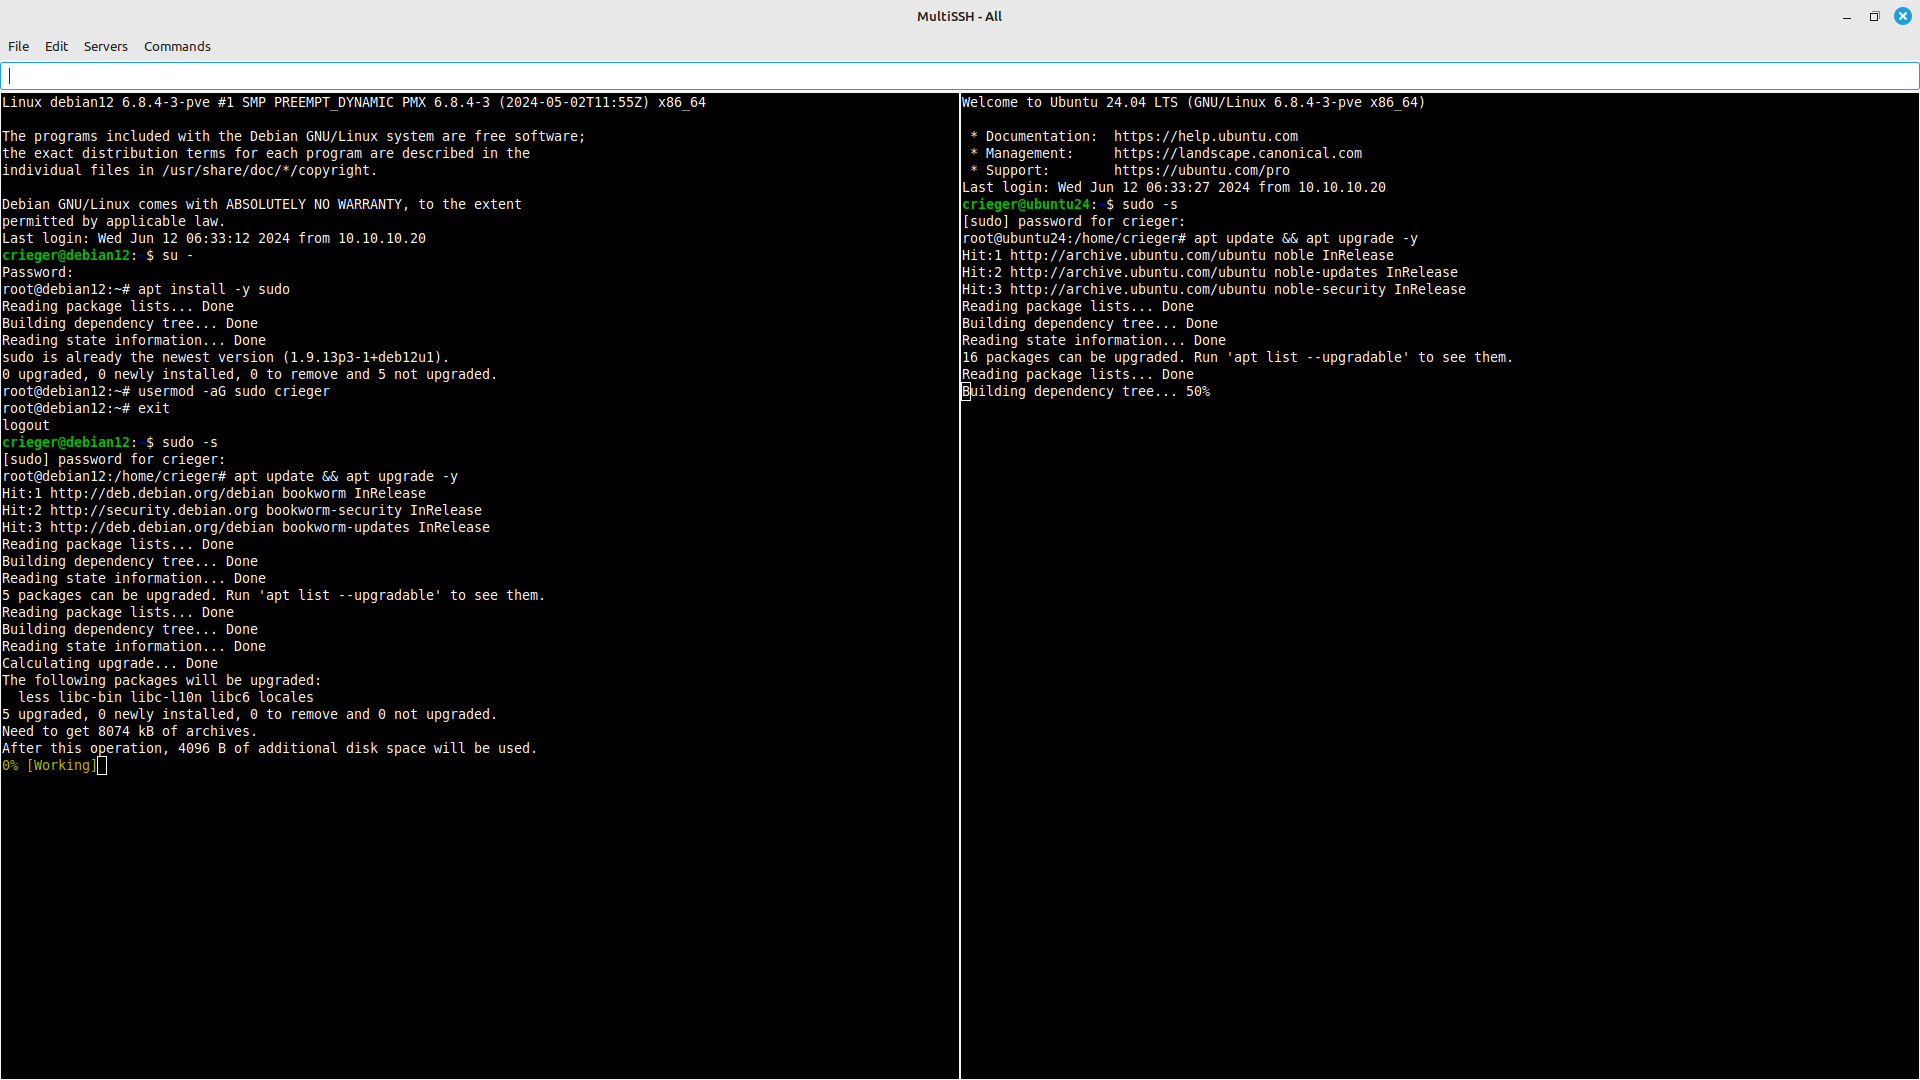
Task: Click 'Welcome to Ubuntu 24.04 LTS' header line
Action: click(x=1194, y=102)
